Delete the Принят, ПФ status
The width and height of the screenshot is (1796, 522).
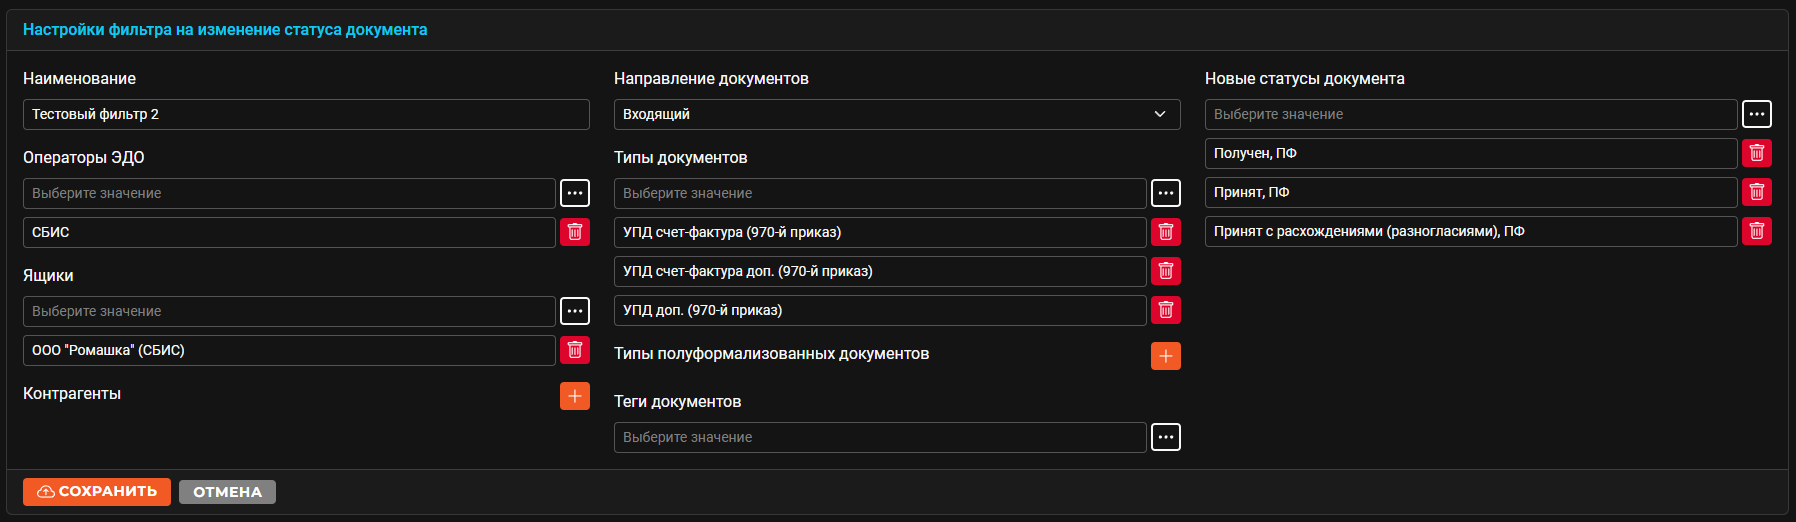tap(1757, 192)
